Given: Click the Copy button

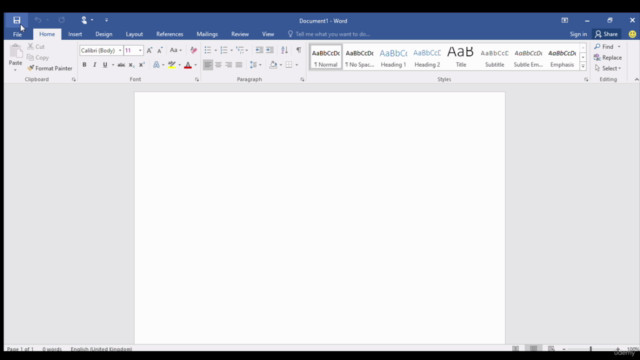Looking at the screenshot, I should (38, 58).
